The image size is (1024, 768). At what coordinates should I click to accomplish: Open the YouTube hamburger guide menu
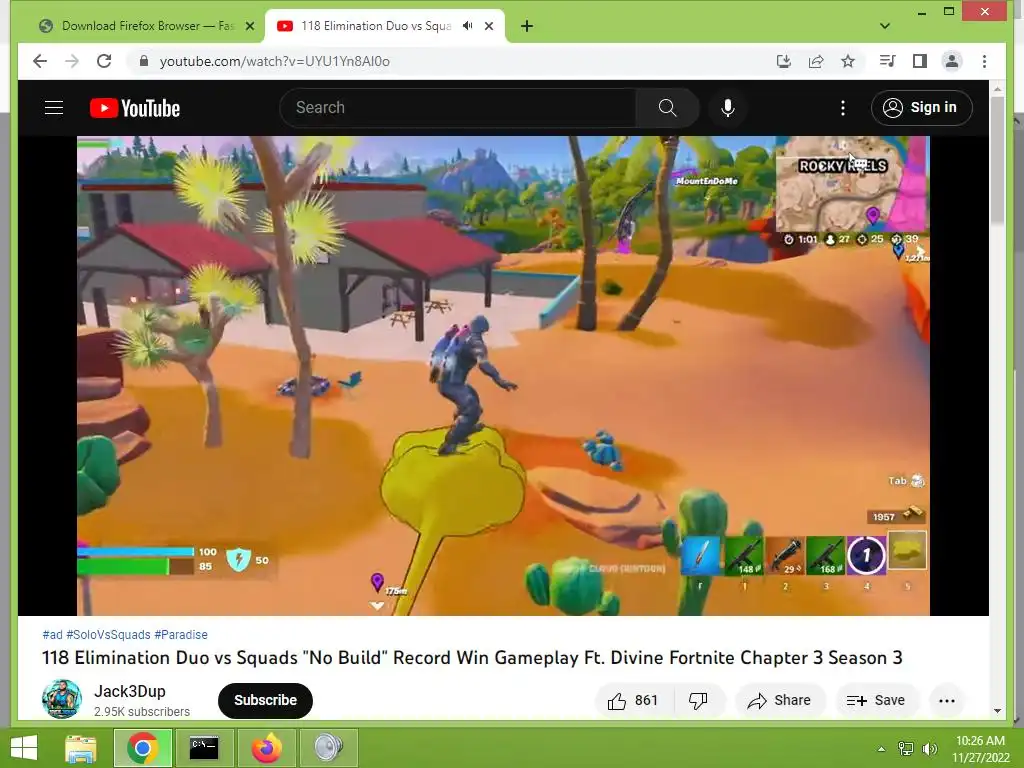54,108
